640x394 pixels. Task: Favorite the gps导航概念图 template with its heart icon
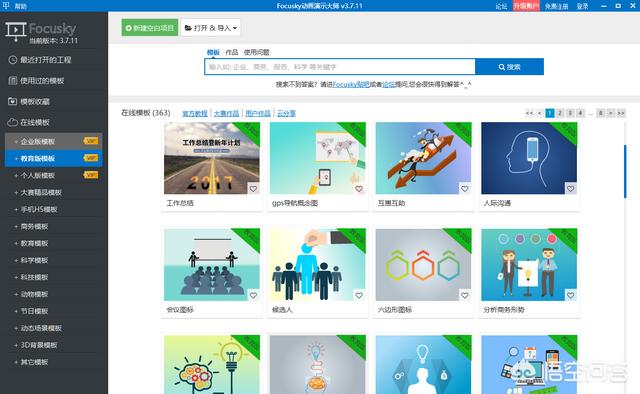(x=359, y=189)
